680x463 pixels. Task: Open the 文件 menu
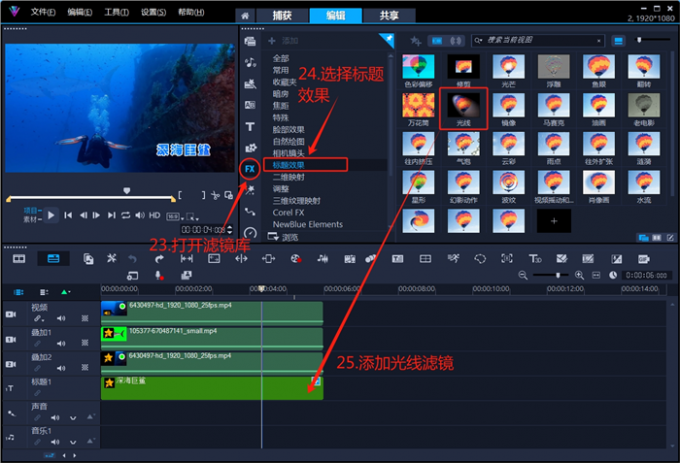pyautogui.click(x=43, y=12)
